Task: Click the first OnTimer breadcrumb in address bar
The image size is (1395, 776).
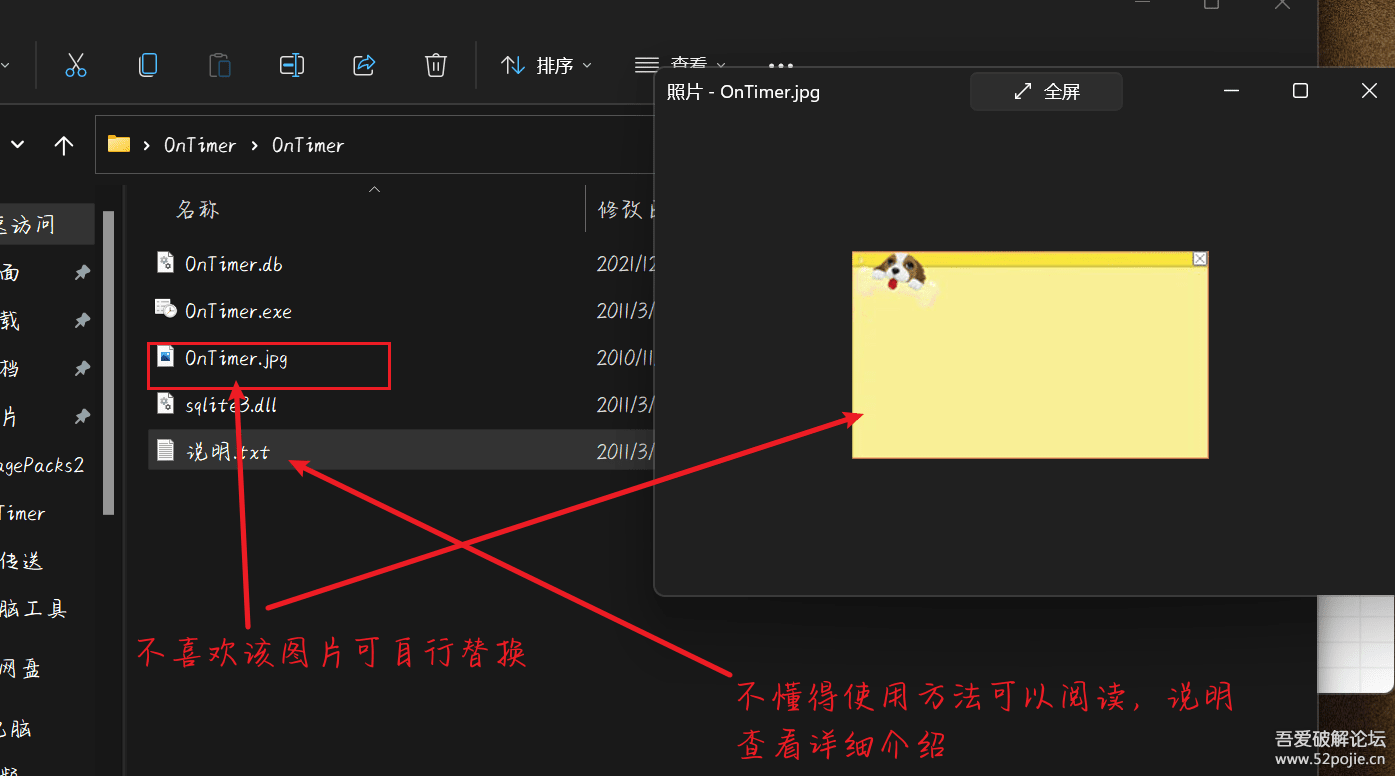Action: tap(200, 146)
